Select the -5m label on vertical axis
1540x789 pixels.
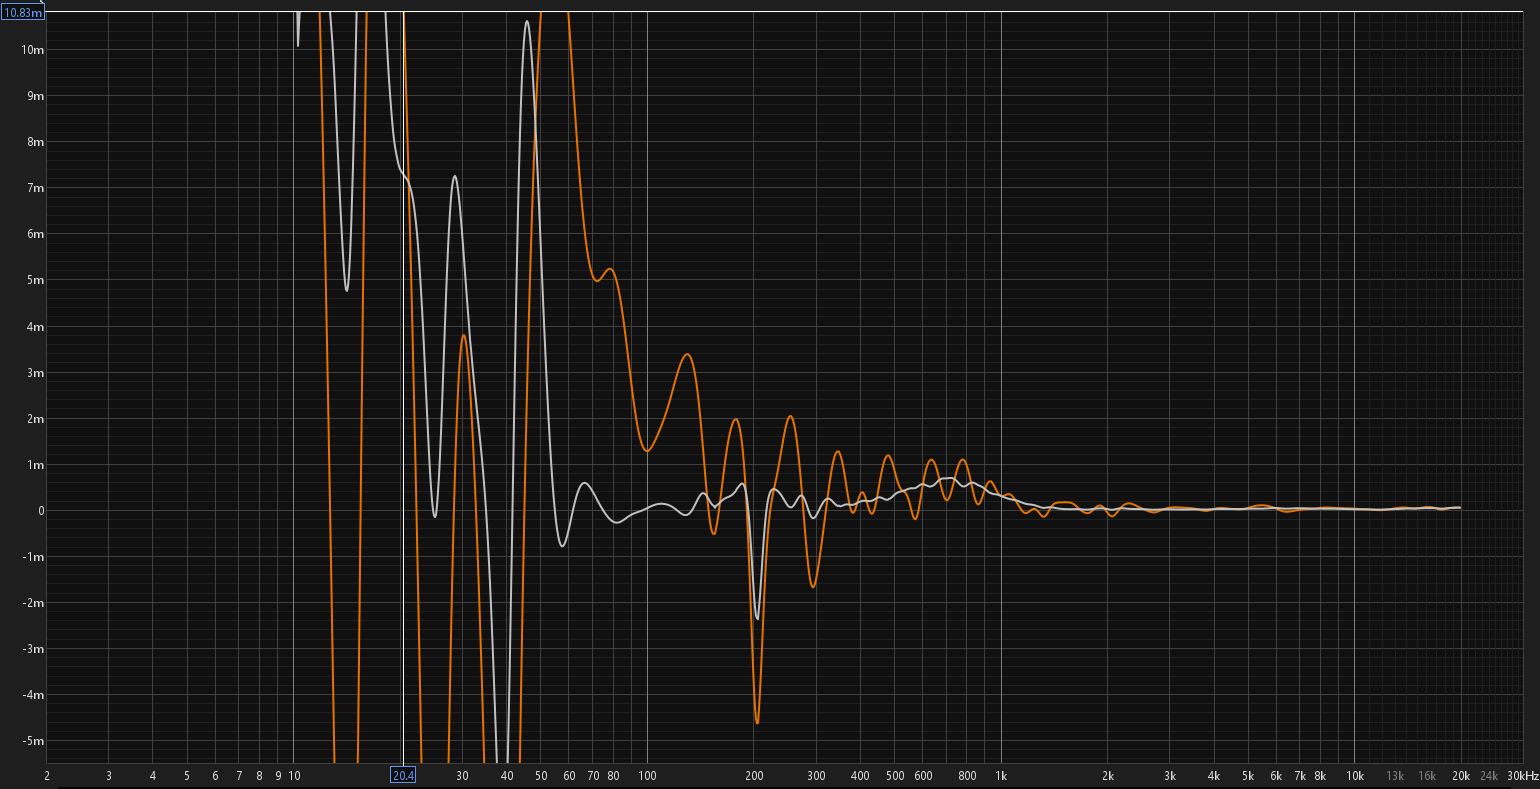(x=33, y=741)
